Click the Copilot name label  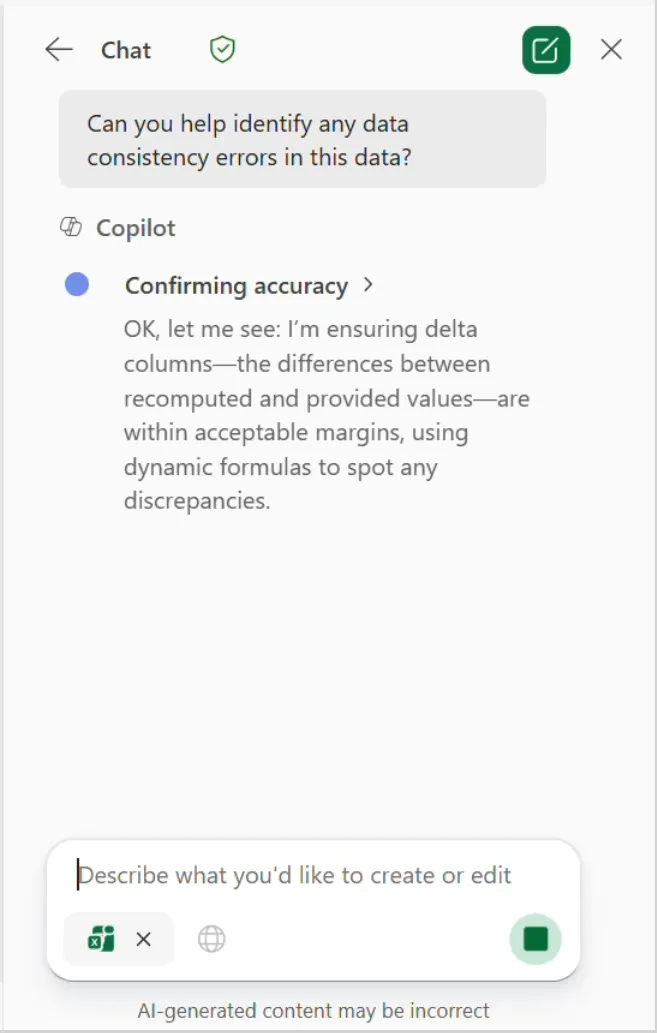[136, 228]
